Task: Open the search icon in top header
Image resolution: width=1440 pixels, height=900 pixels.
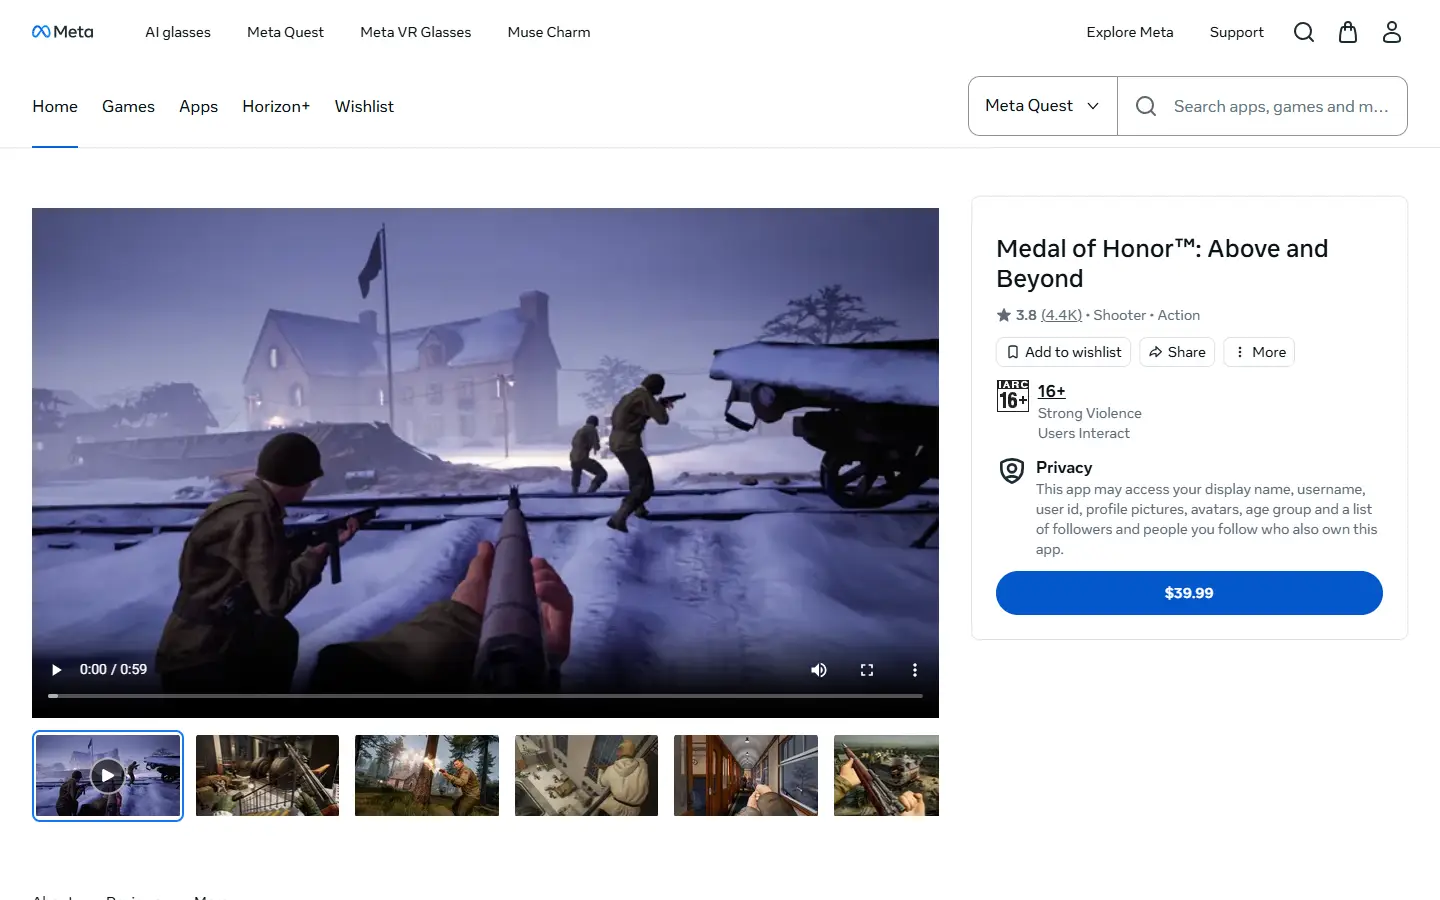Action: point(1304,32)
